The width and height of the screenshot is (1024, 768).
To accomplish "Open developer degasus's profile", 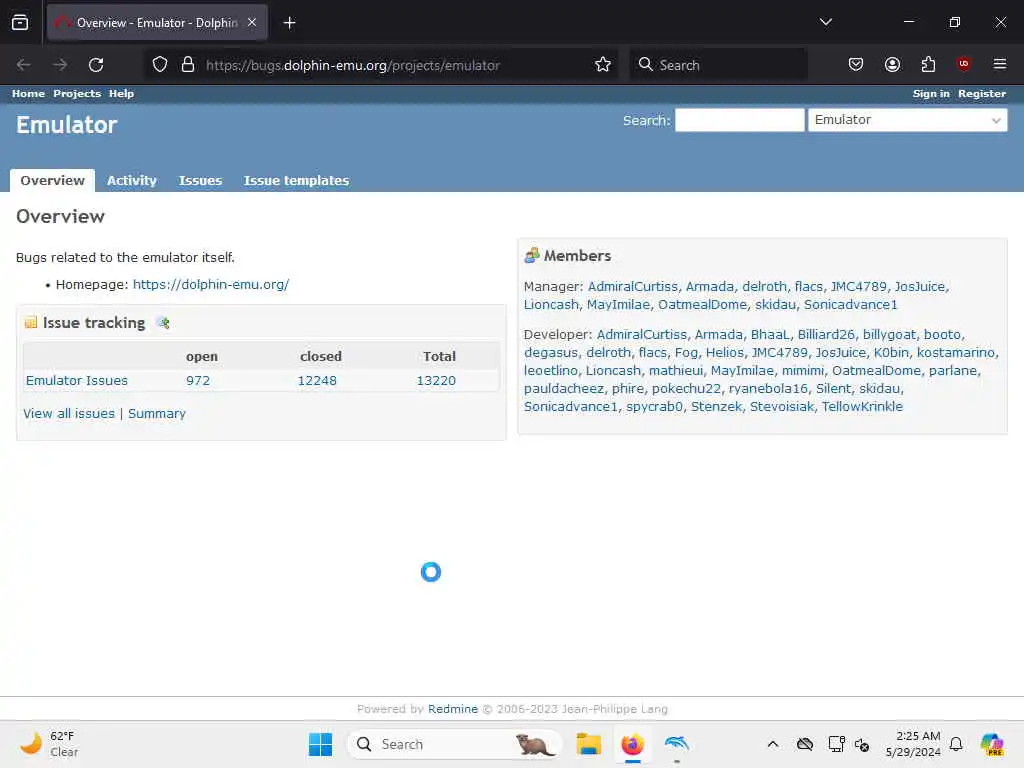I will pyautogui.click(x=551, y=353).
